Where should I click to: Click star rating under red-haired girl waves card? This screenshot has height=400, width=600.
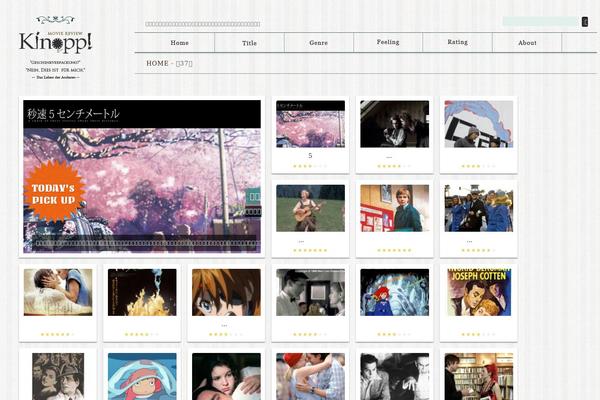pos(394,335)
